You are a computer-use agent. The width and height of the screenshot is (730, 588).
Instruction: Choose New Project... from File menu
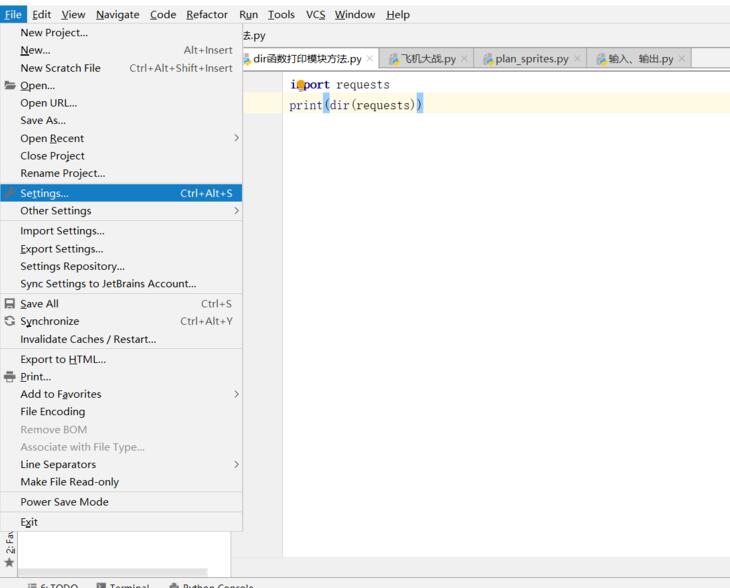point(121,33)
